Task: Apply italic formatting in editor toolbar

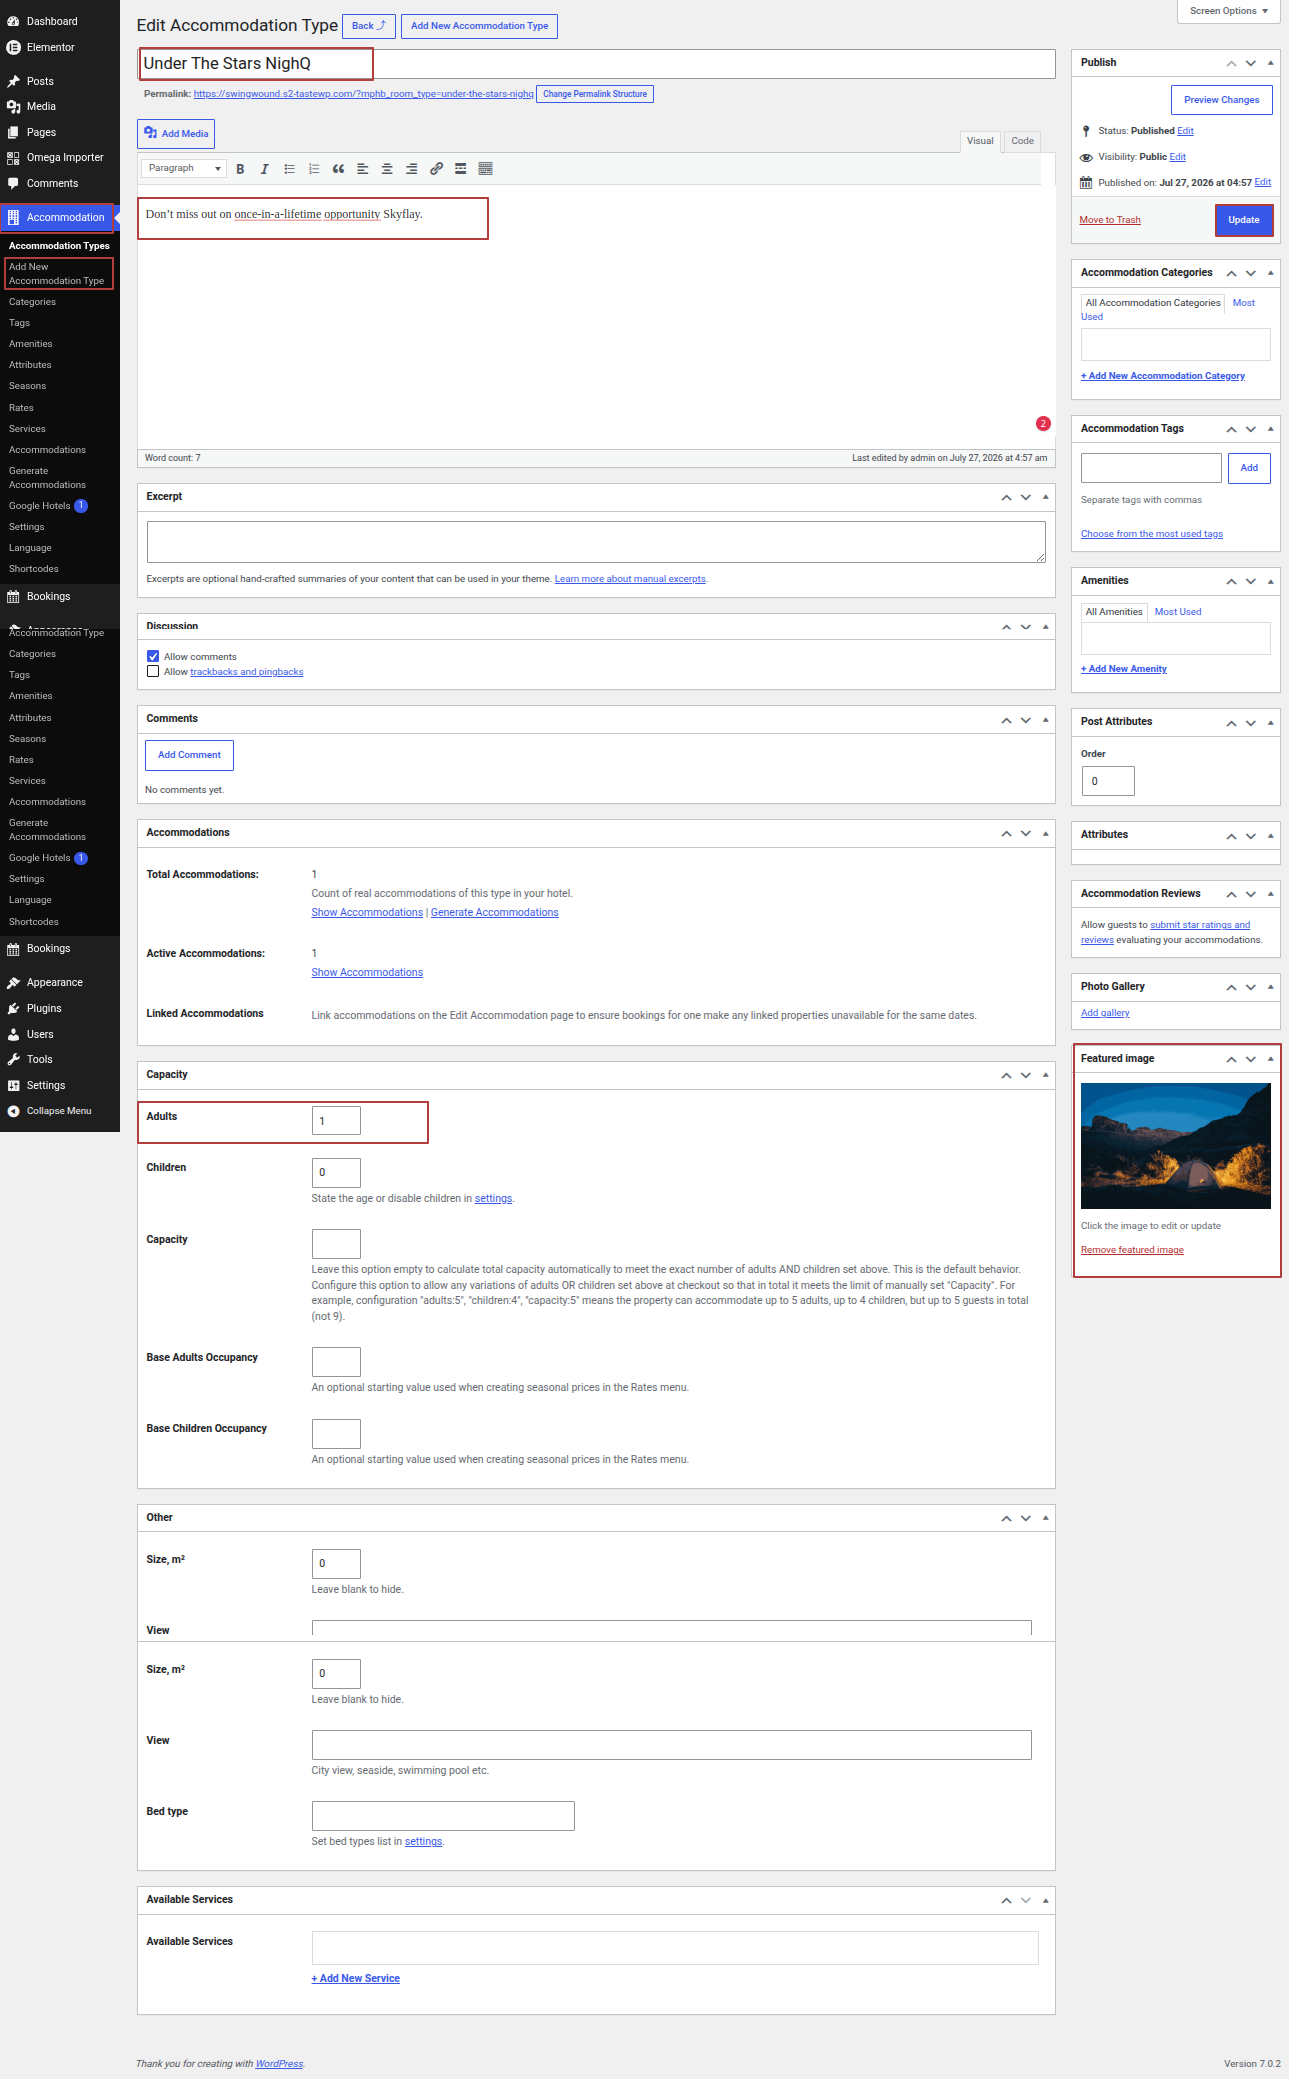Action: [265, 169]
